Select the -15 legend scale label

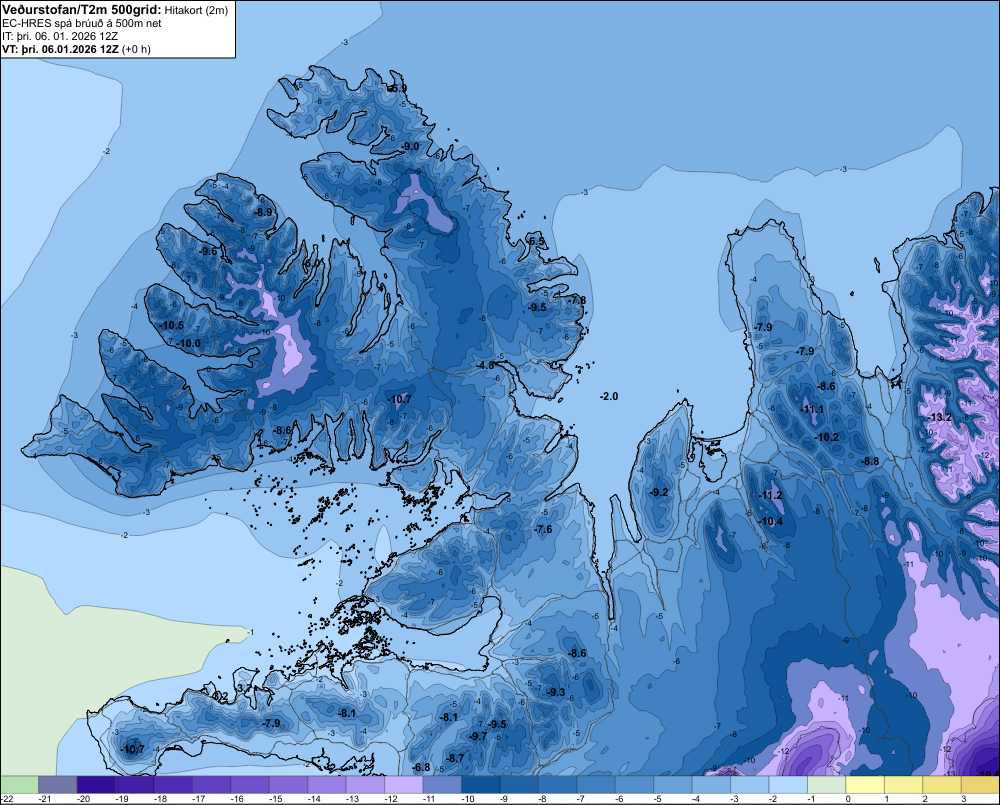276,799
